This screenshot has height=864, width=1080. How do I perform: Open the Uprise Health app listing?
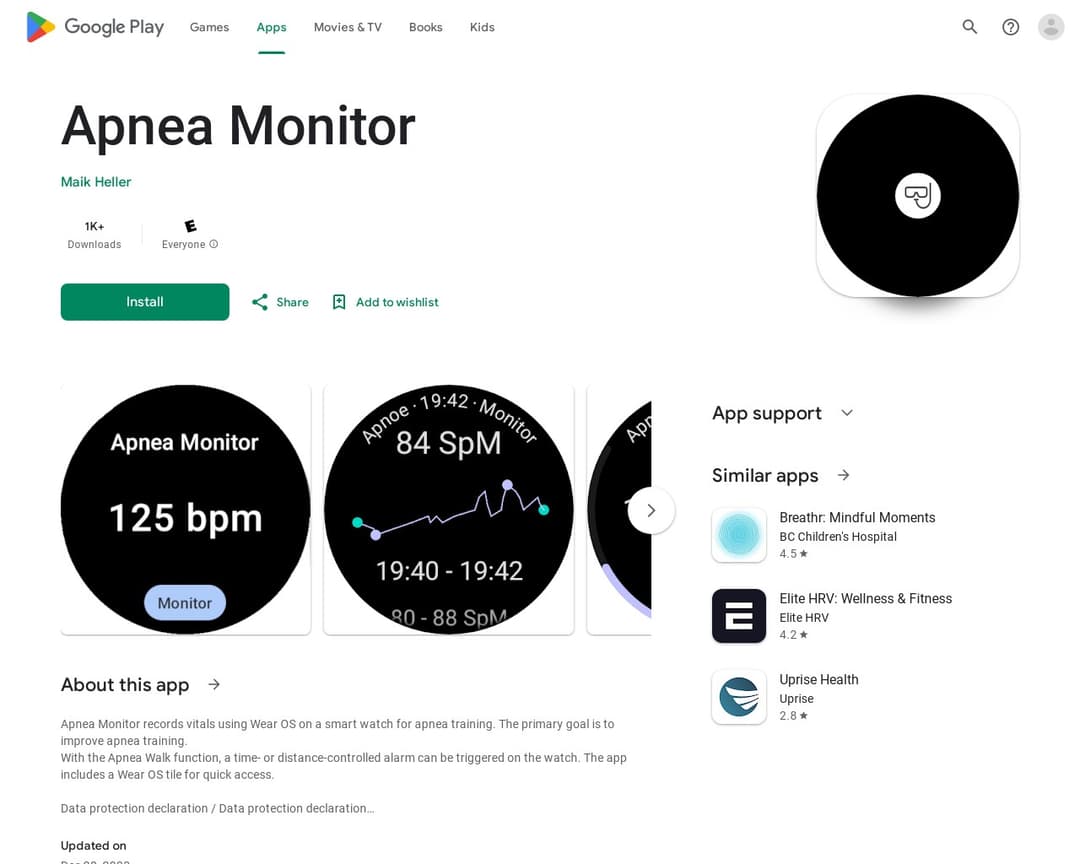click(x=818, y=697)
